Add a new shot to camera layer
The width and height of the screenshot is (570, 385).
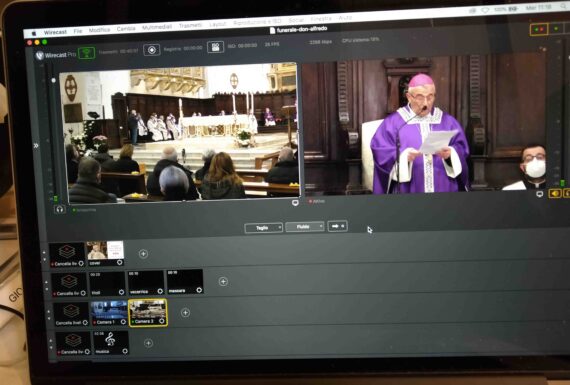pyautogui.click(x=185, y=312)
